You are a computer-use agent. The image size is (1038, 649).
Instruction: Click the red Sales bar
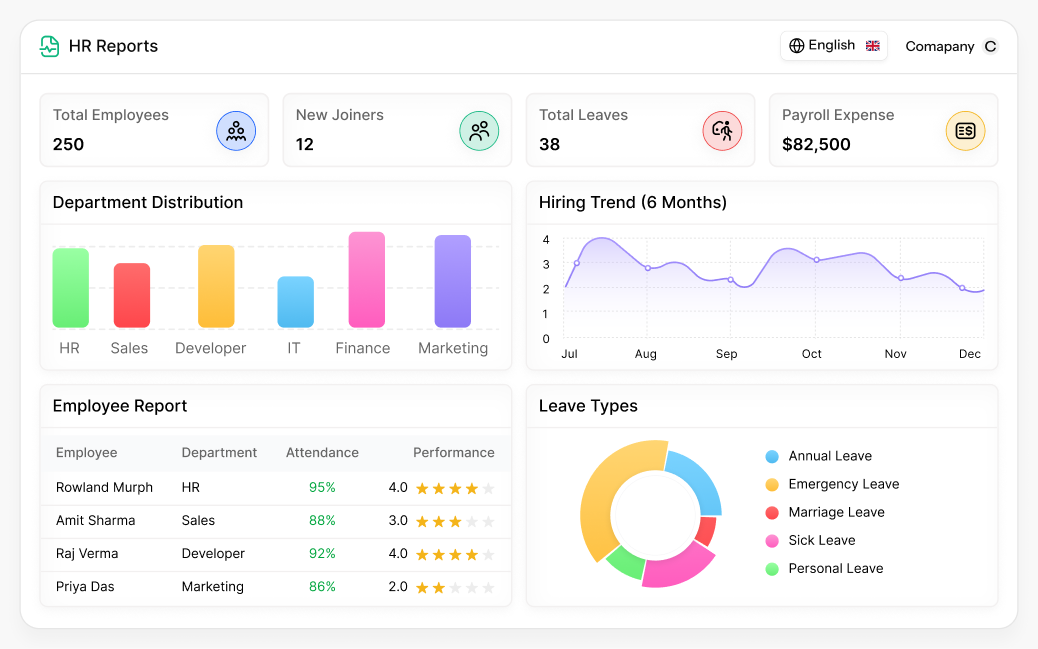(132, 295)
